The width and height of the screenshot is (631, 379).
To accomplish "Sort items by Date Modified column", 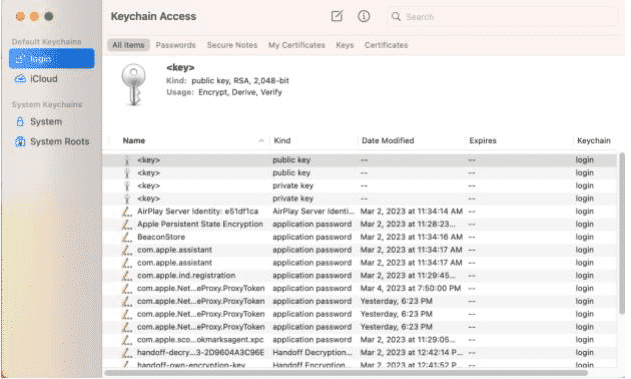I will coord(388,140).
